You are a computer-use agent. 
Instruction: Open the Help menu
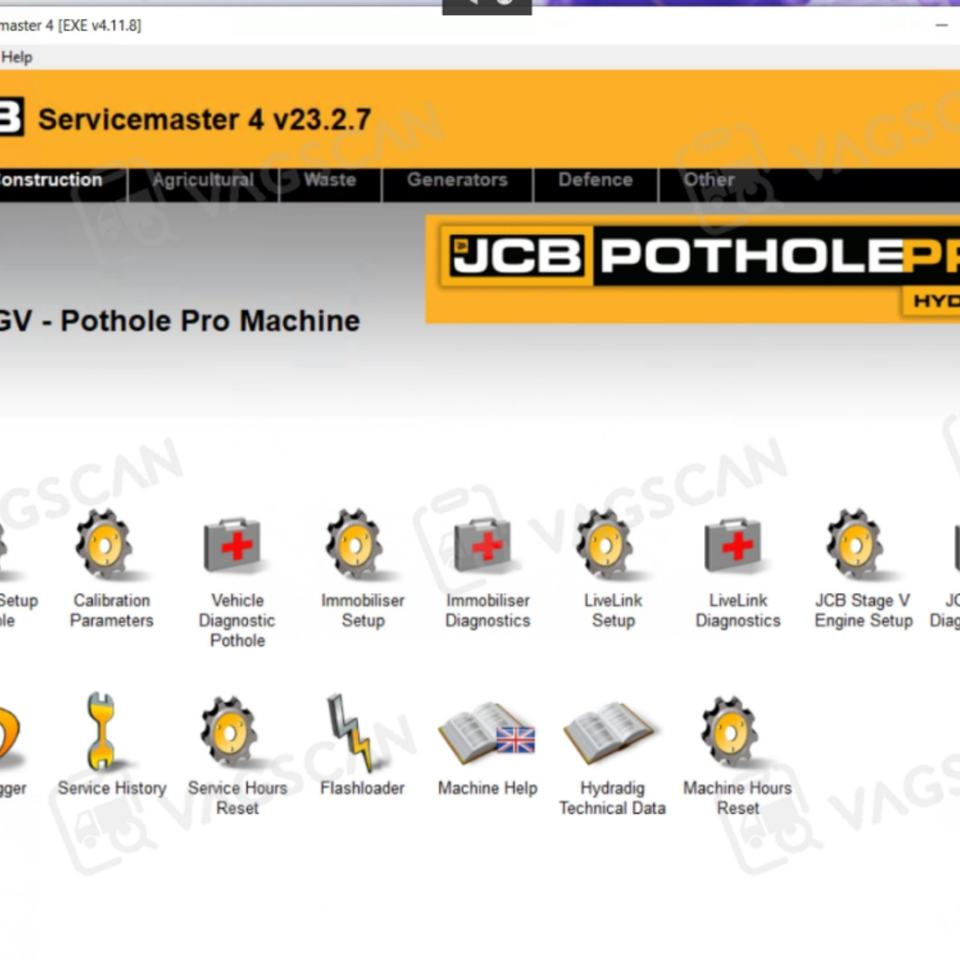[17, 58]
